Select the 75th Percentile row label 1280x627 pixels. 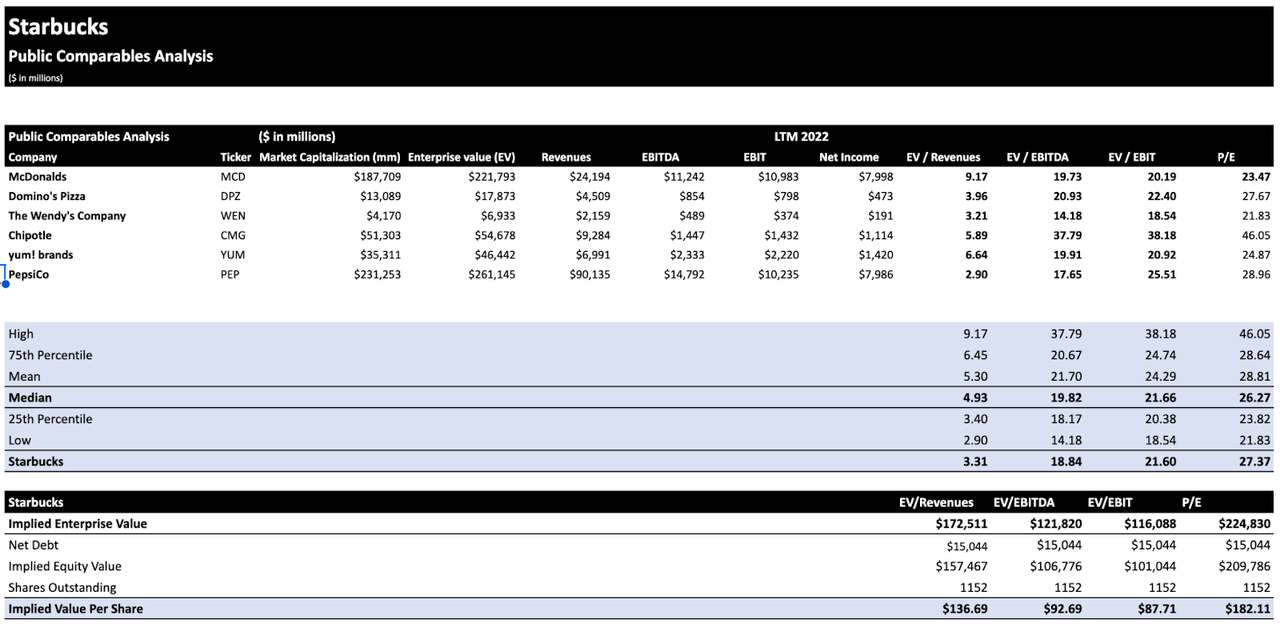pos(50,355)
